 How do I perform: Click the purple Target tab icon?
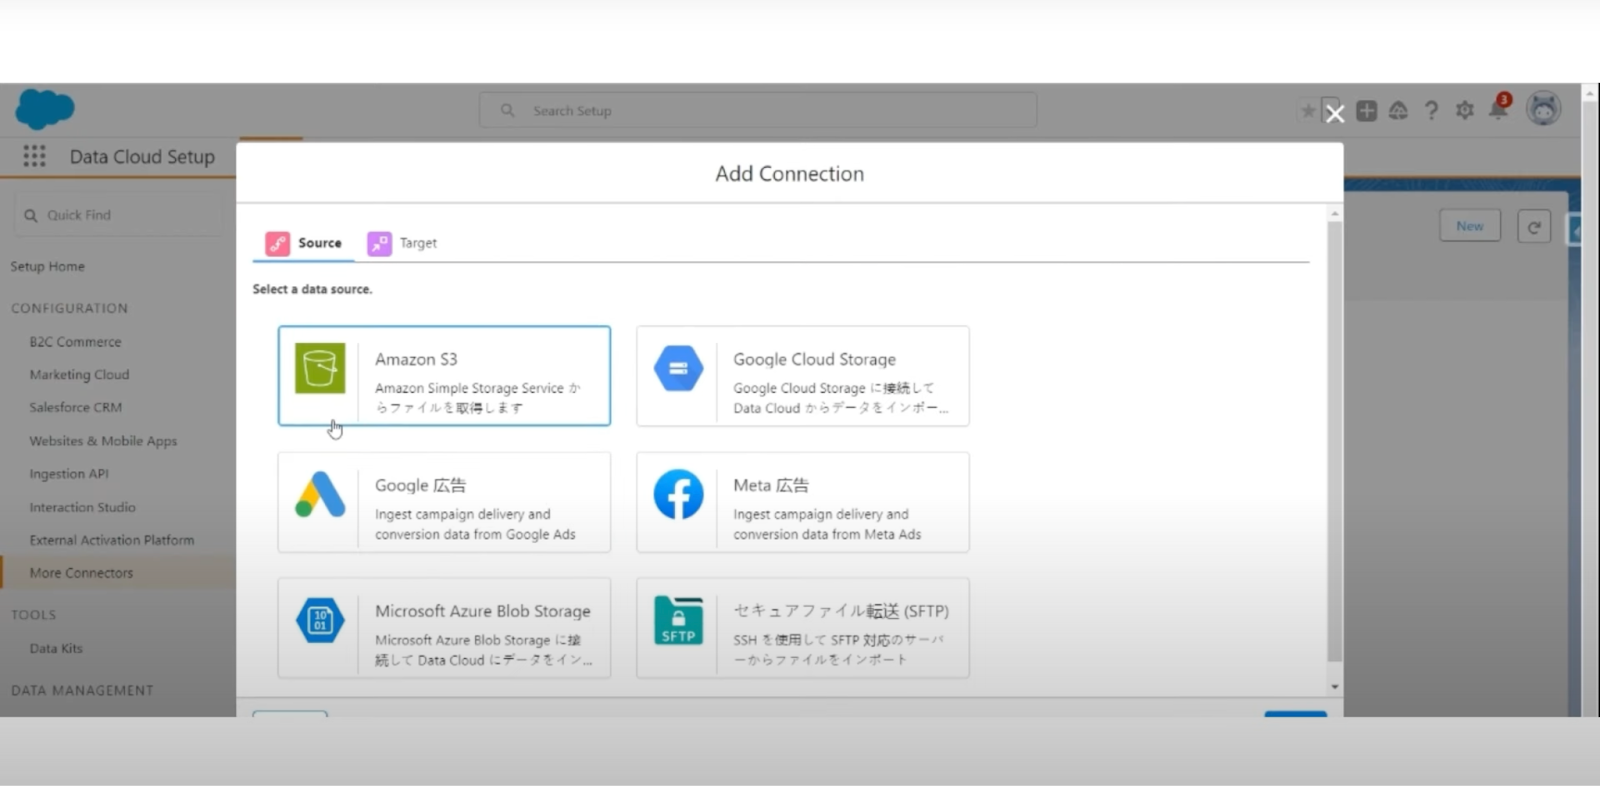[x=379, y=243]
